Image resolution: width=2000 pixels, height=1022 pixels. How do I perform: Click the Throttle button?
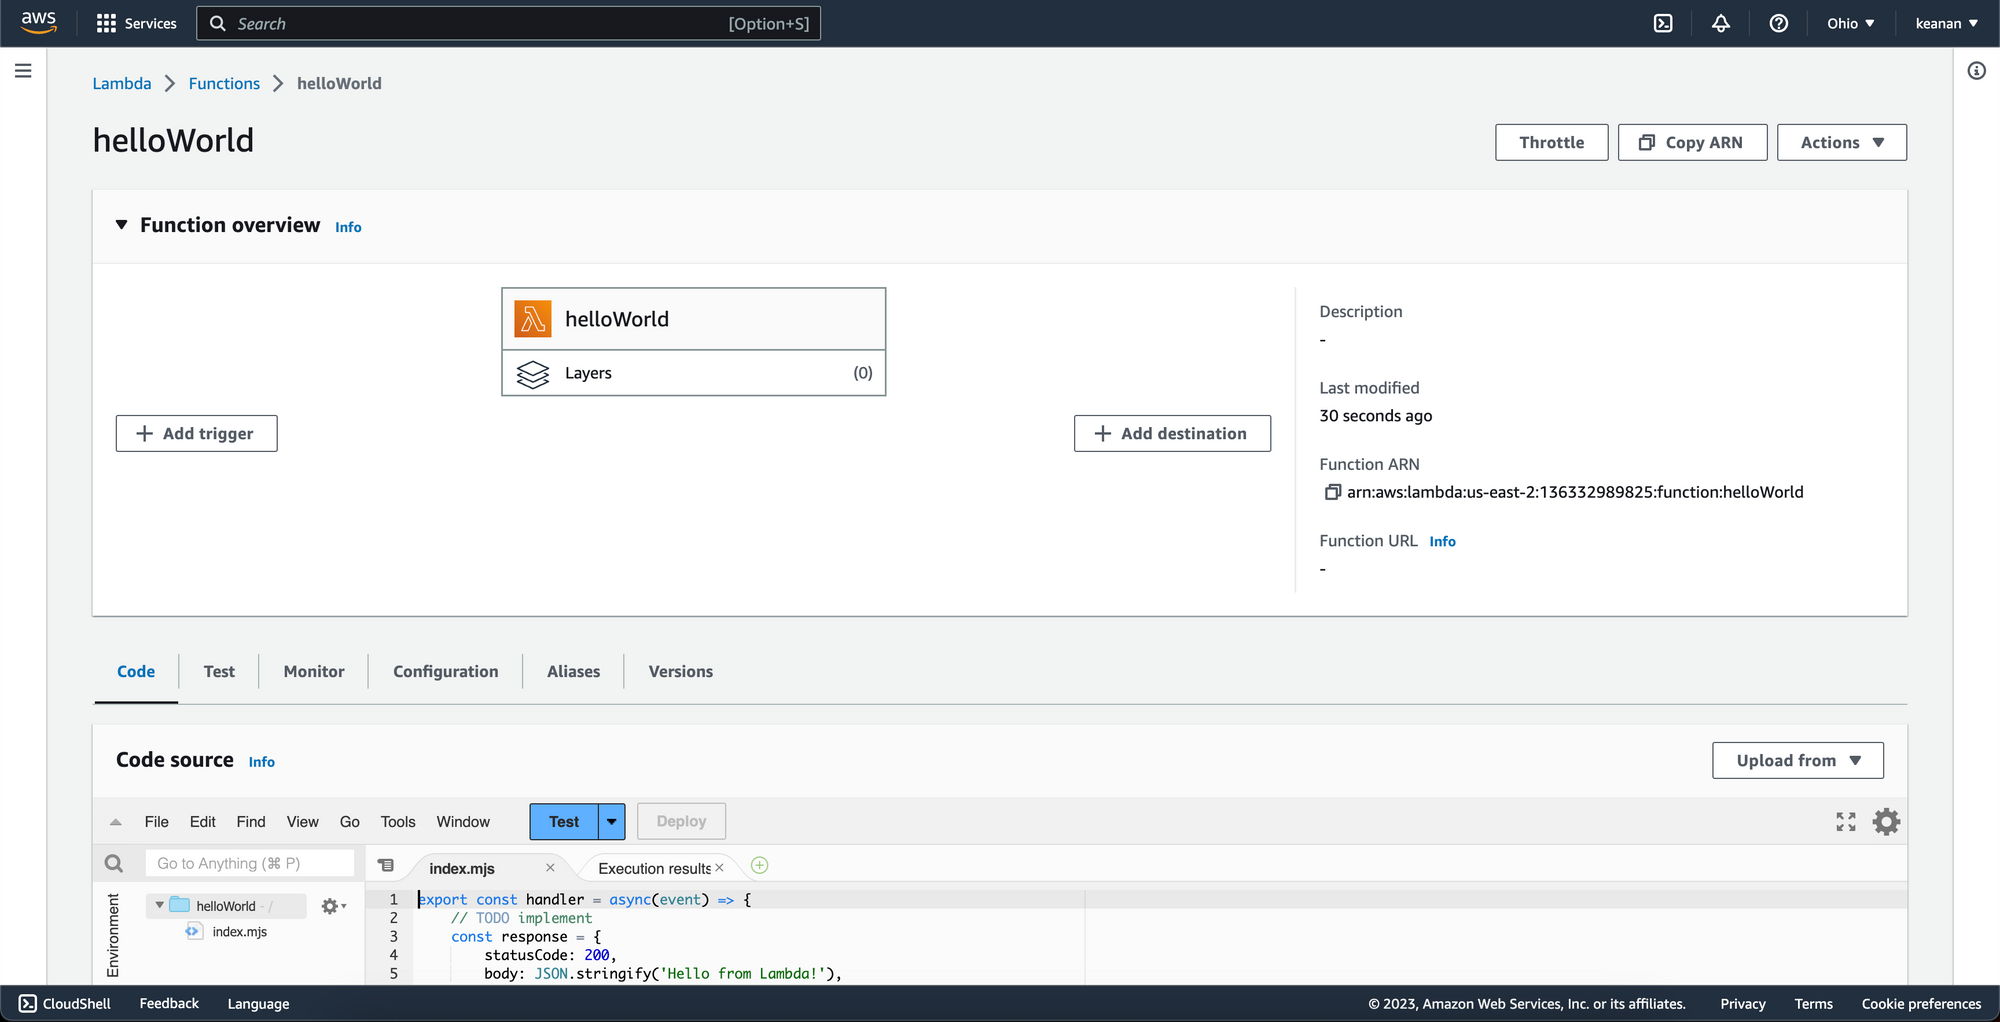coord(1552,142)
